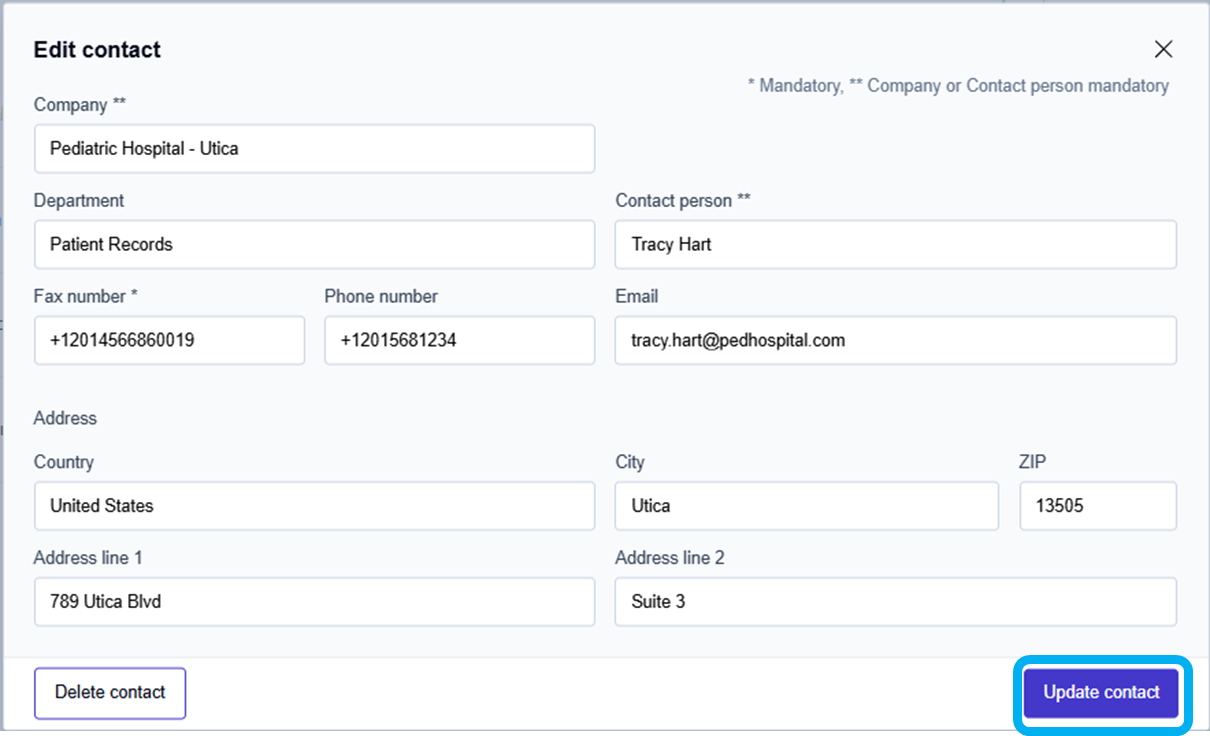The width and height of the screenshot is (1210, 736).
Task: Edit the Address line 1 field
Action: [314, 602]
